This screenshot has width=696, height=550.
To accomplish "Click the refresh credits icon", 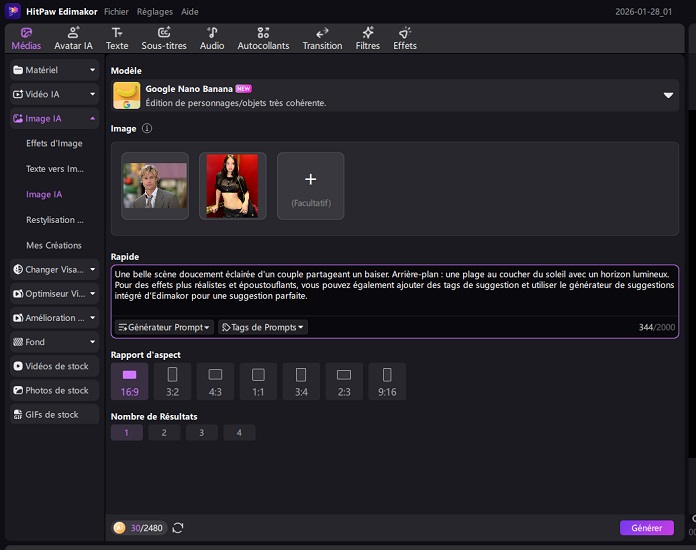I will 178,528.
